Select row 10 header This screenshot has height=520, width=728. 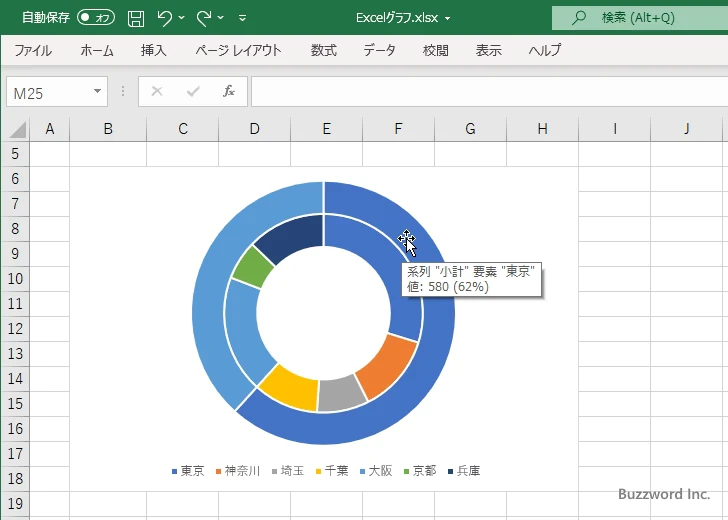pyautogui.click(x=15, y=279)
